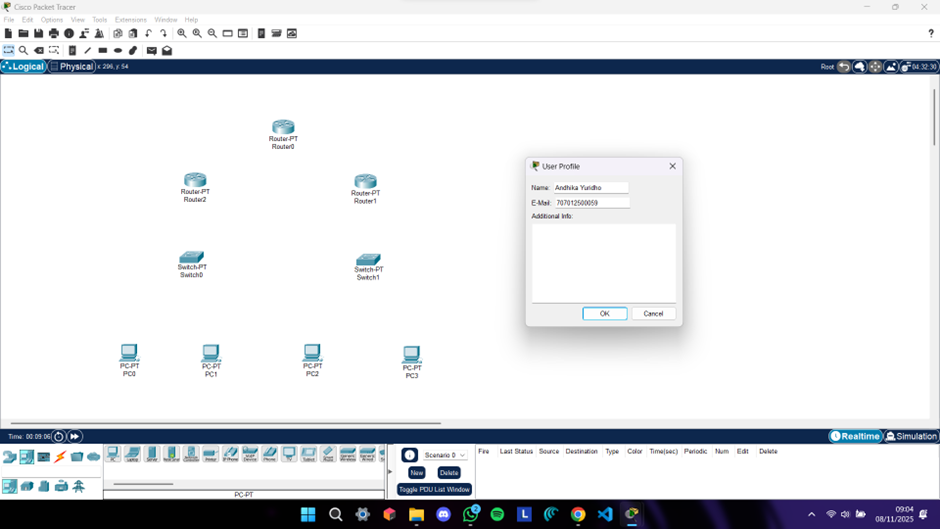Click OK in User Profile dialog

point(604,313)
